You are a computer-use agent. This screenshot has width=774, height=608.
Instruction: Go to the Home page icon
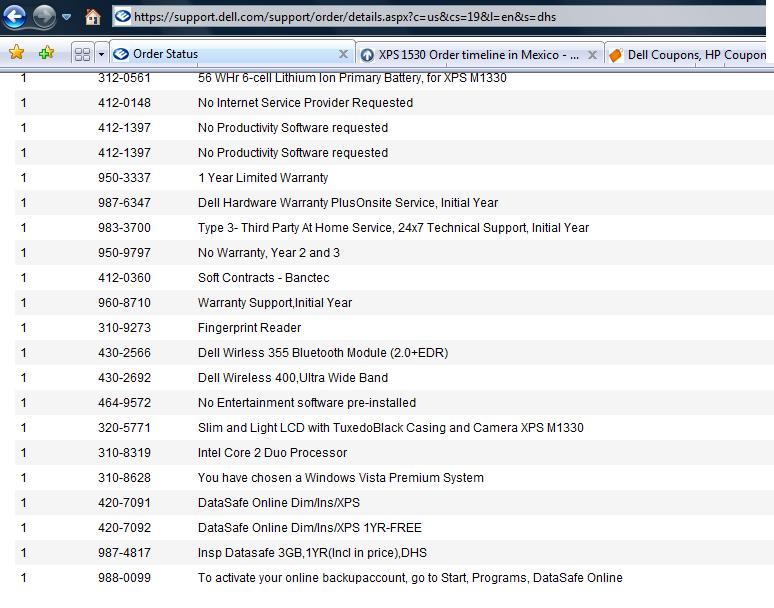(x=92, y=17)
